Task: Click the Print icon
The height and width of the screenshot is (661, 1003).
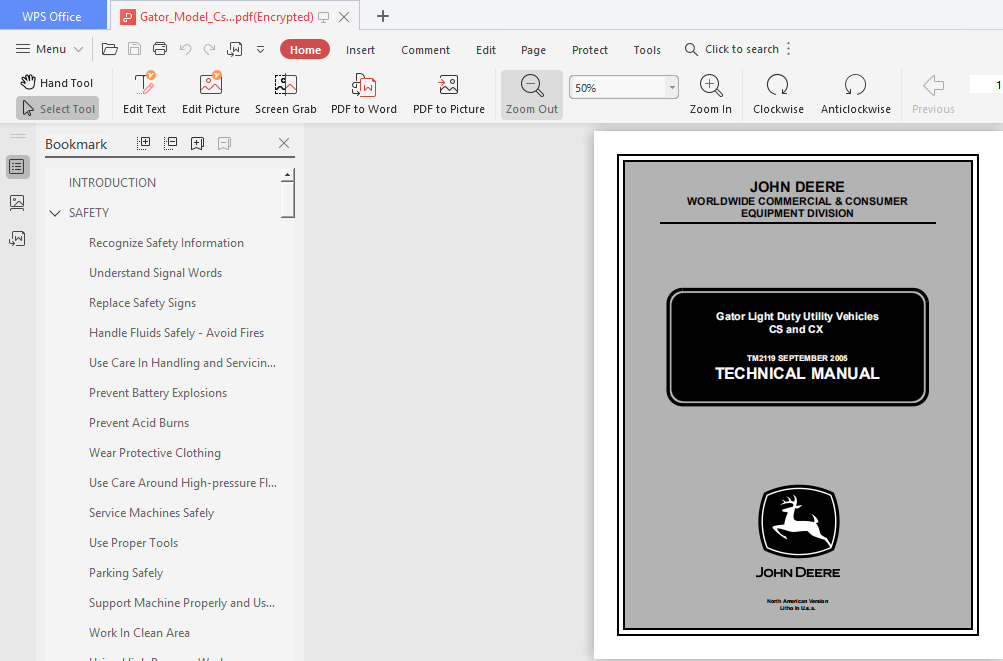Action: (x=160, y=49)
